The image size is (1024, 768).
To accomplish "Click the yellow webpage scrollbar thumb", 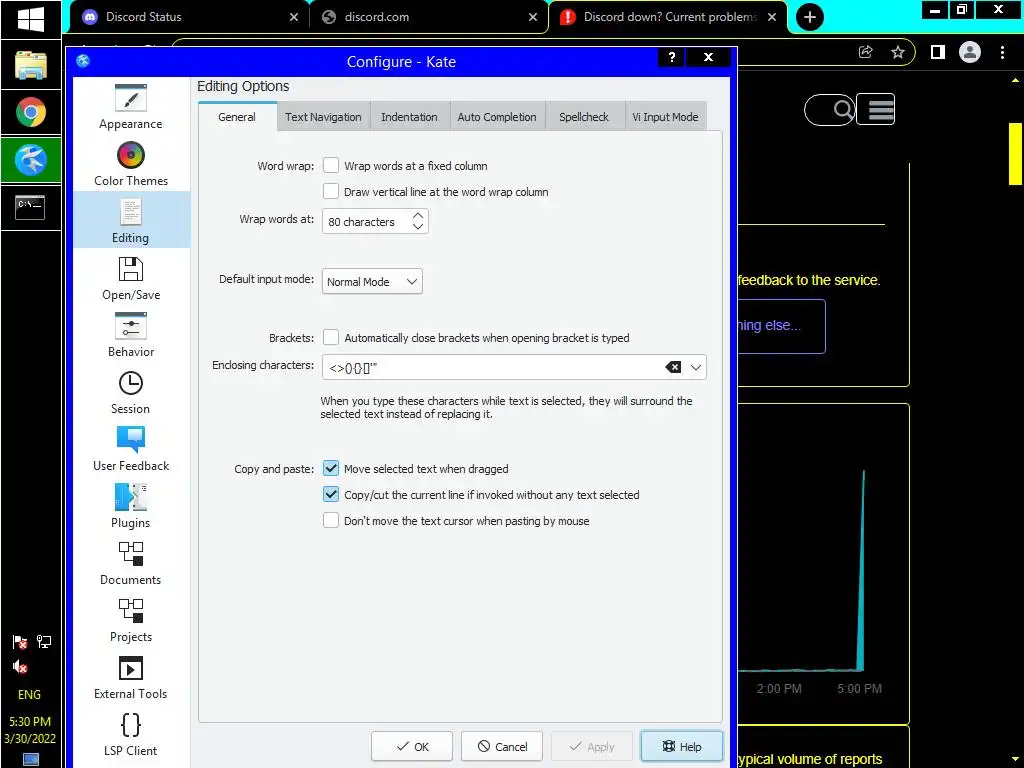I will point(1015,154).
